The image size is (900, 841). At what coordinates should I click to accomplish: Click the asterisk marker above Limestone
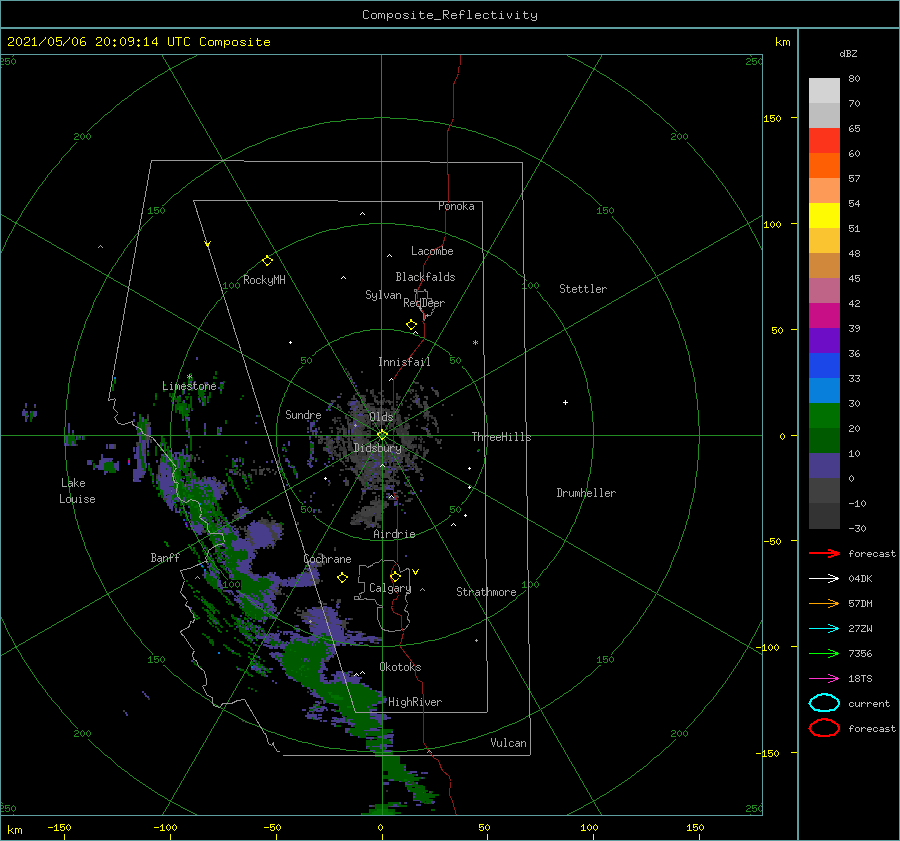(x=189, y=377)
